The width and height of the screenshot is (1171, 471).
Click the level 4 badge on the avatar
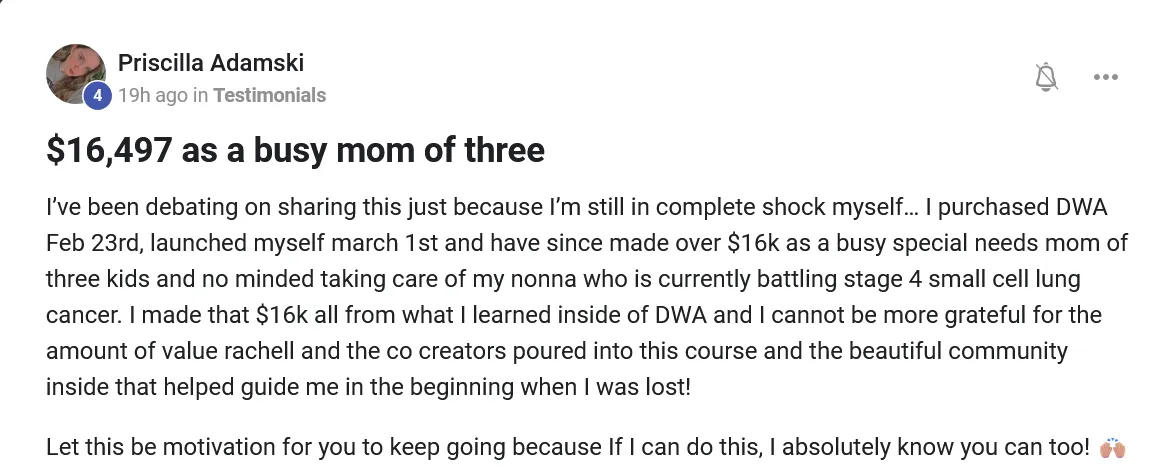tap(97, 96)
